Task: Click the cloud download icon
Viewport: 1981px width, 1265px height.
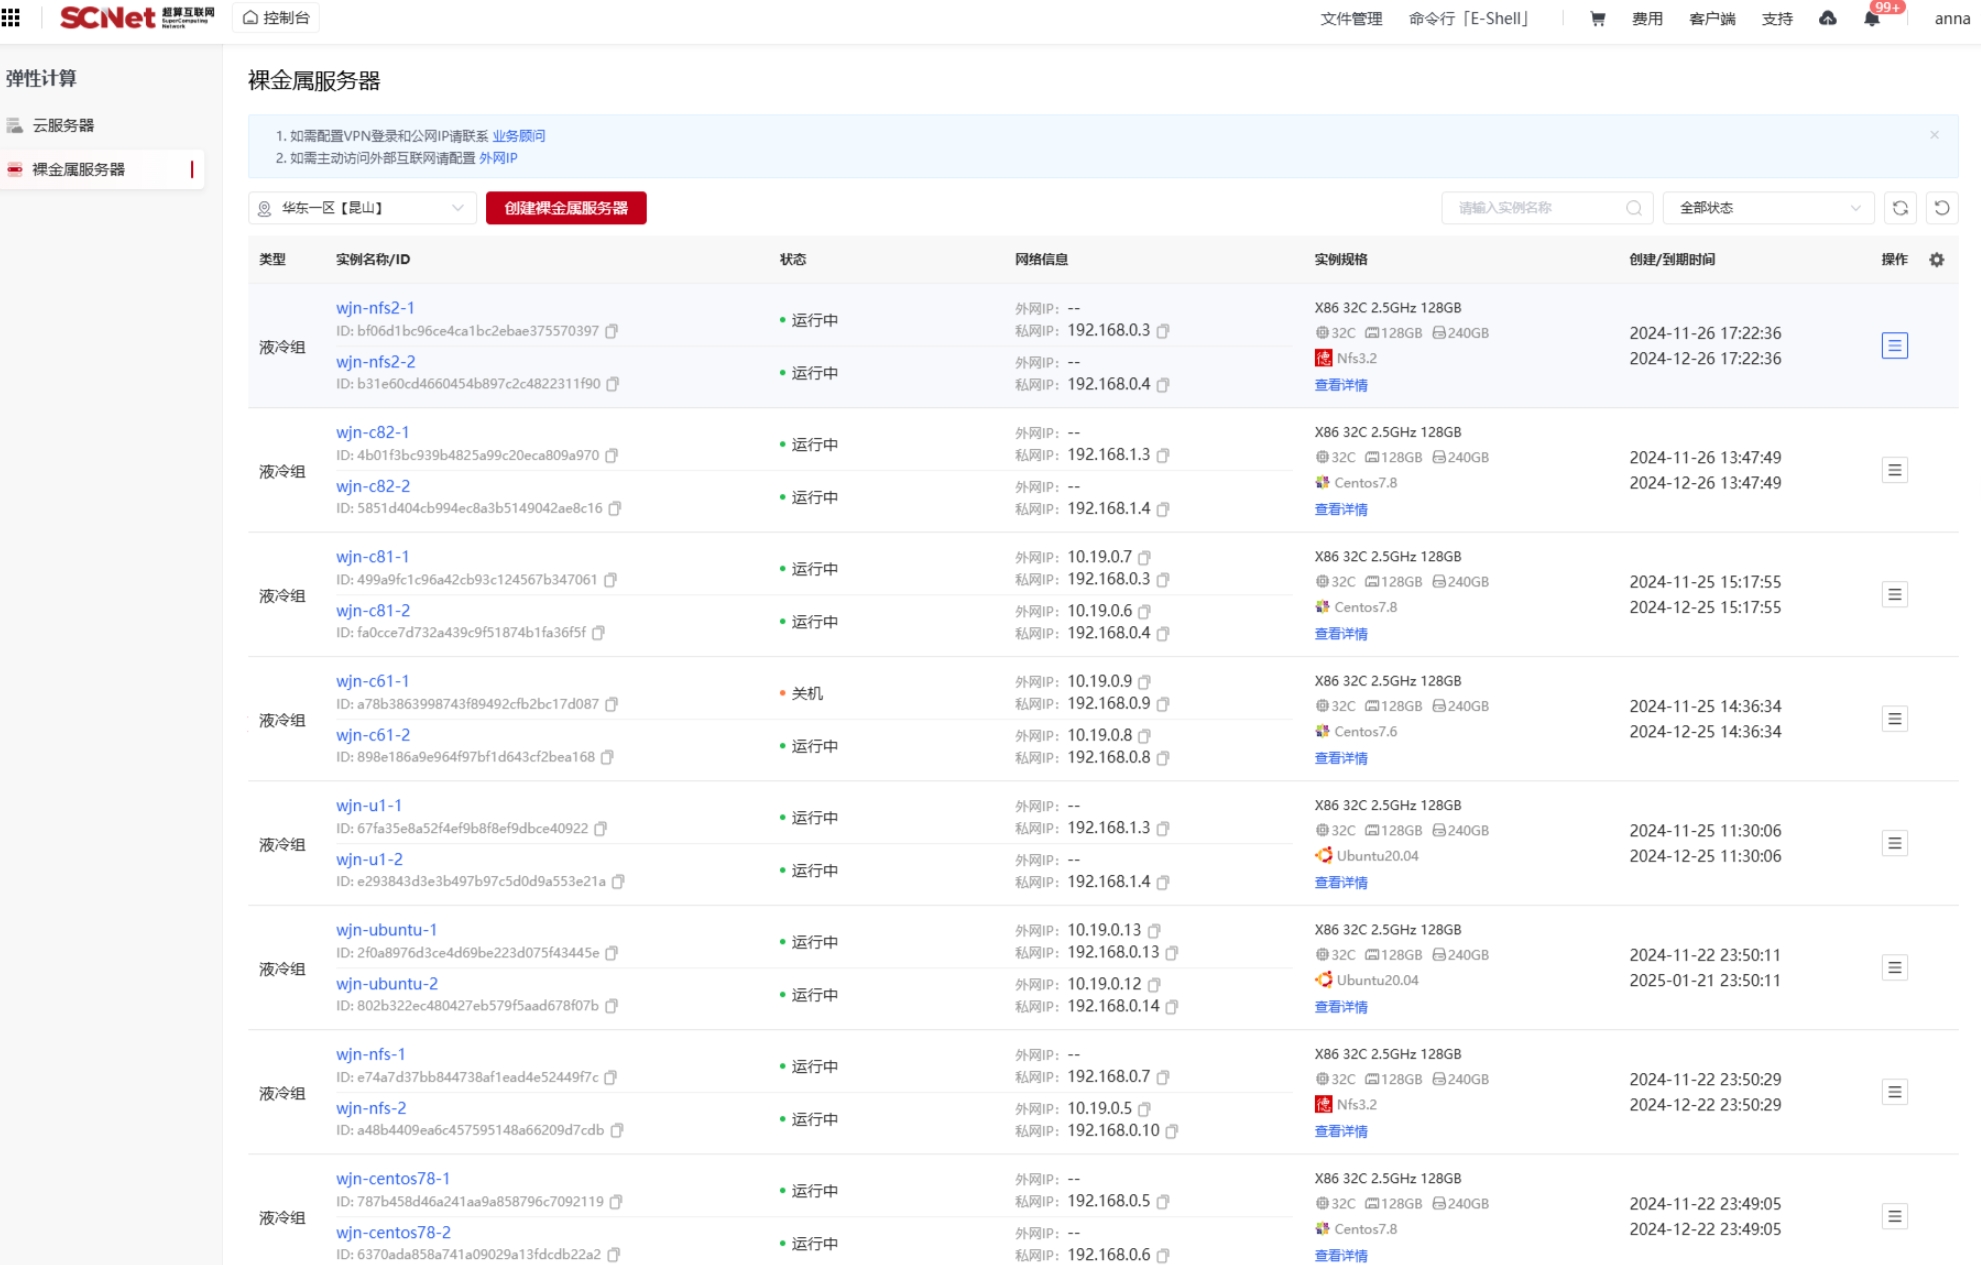Action: point(1827,18)
